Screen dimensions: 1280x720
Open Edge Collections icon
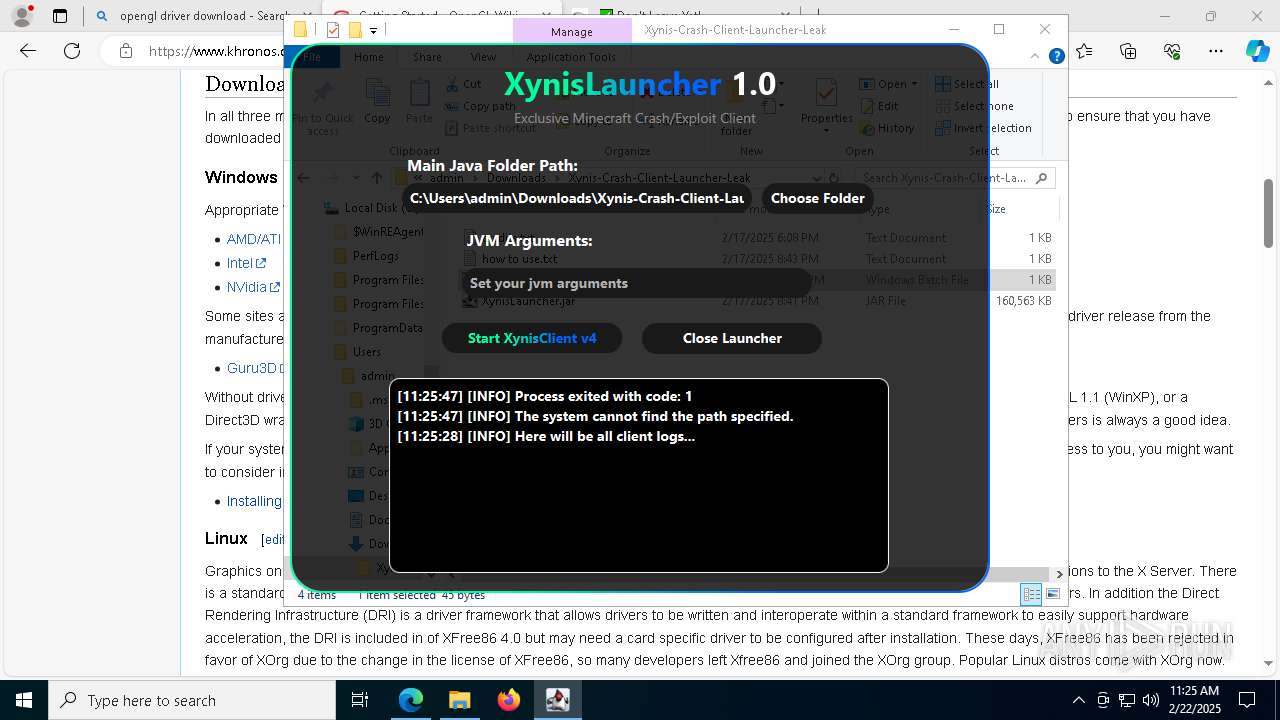[x=1128, y=51]
